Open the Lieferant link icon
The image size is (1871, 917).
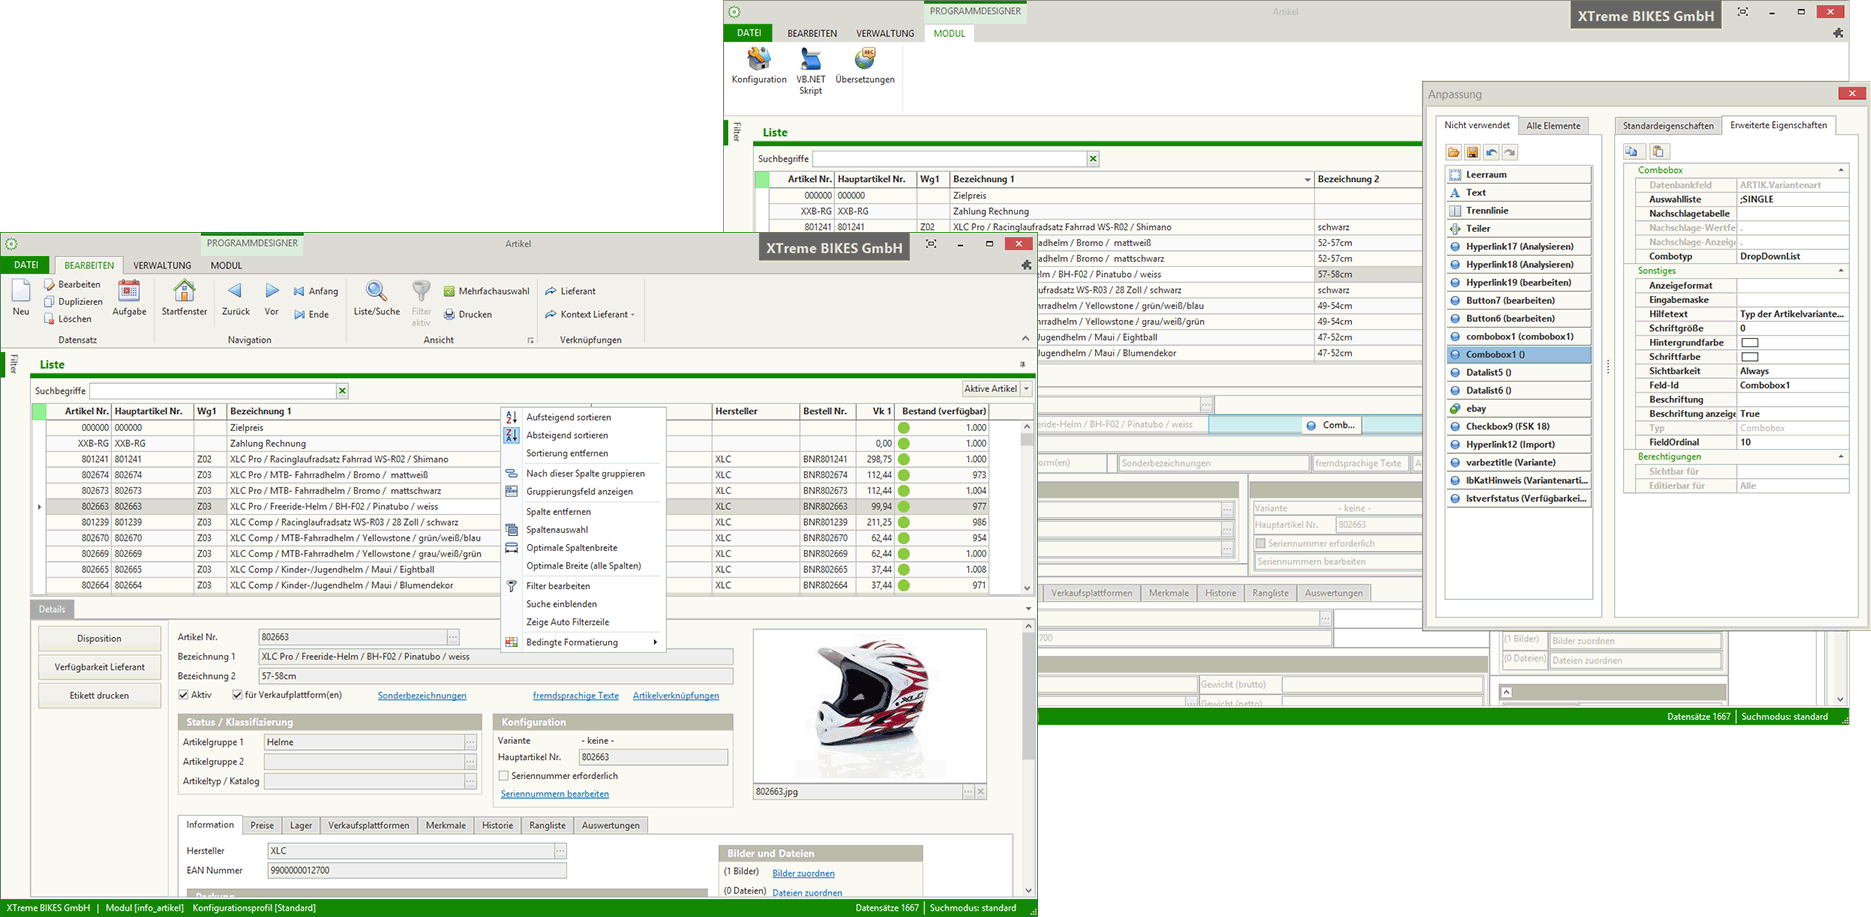coord(551,292)
